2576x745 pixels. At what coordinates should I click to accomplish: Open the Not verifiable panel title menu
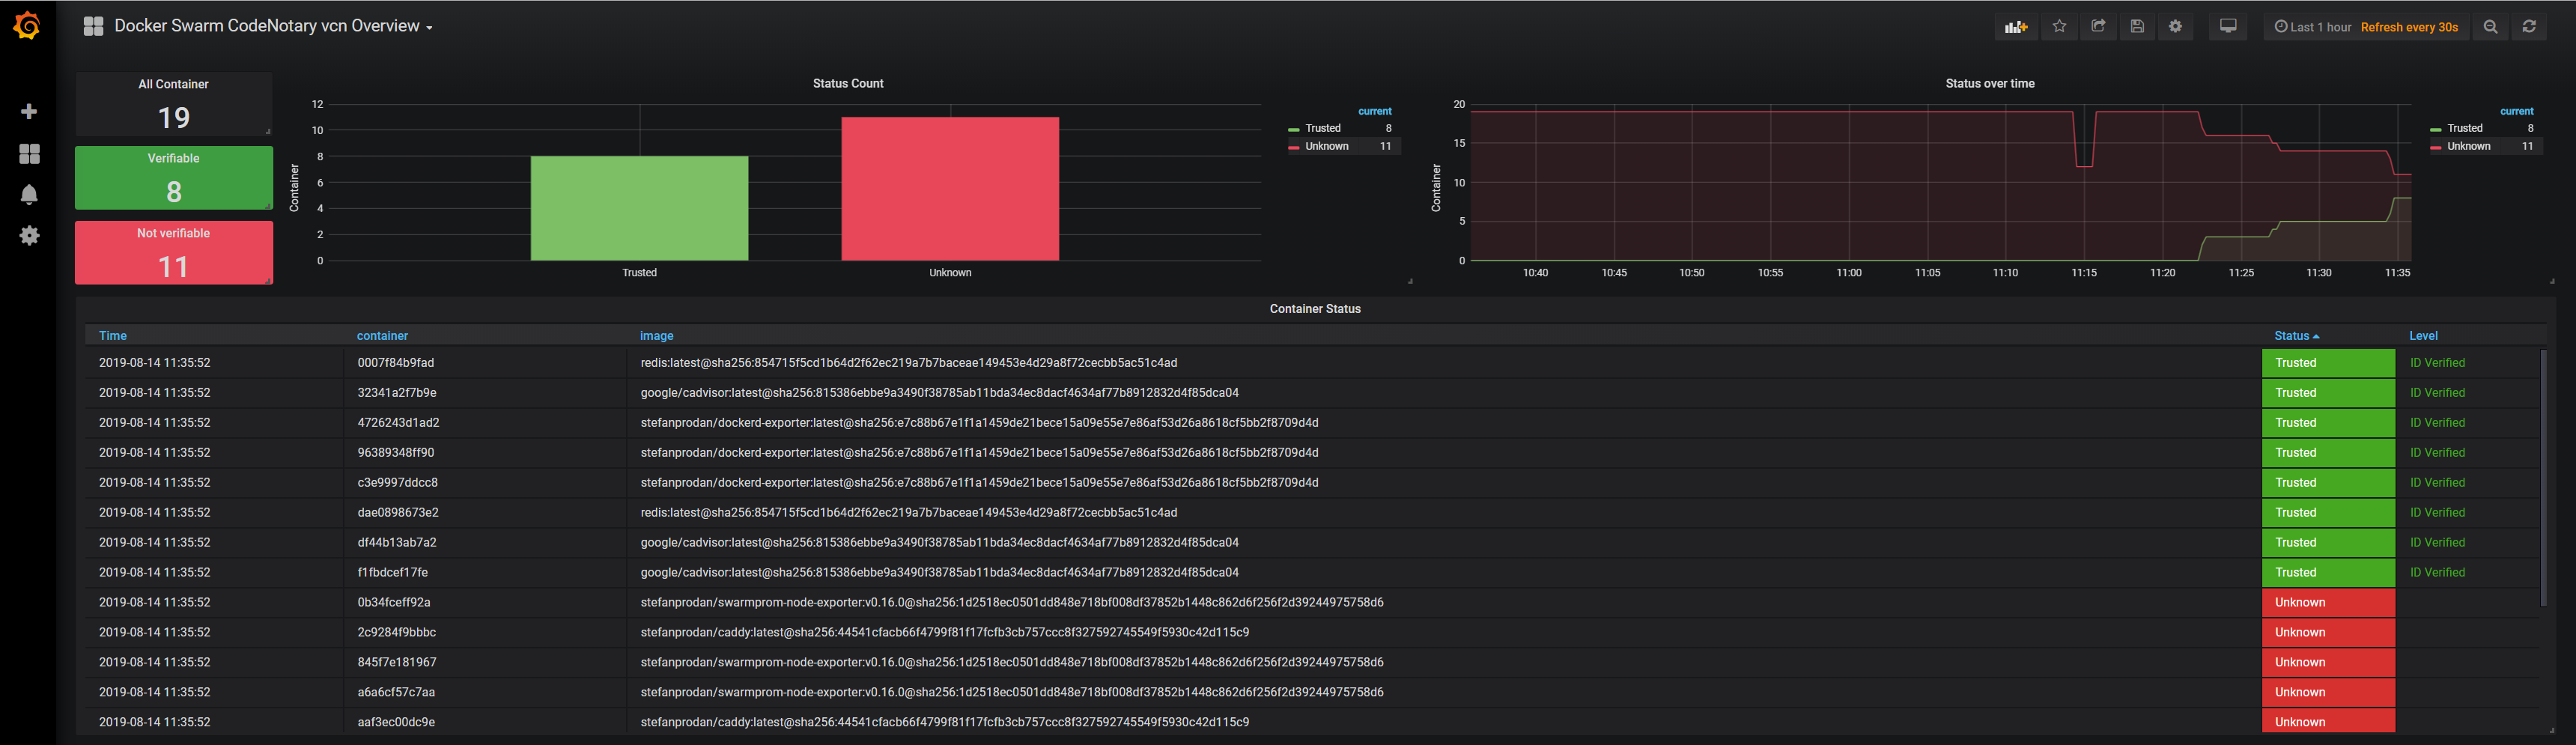coord(173,234)
